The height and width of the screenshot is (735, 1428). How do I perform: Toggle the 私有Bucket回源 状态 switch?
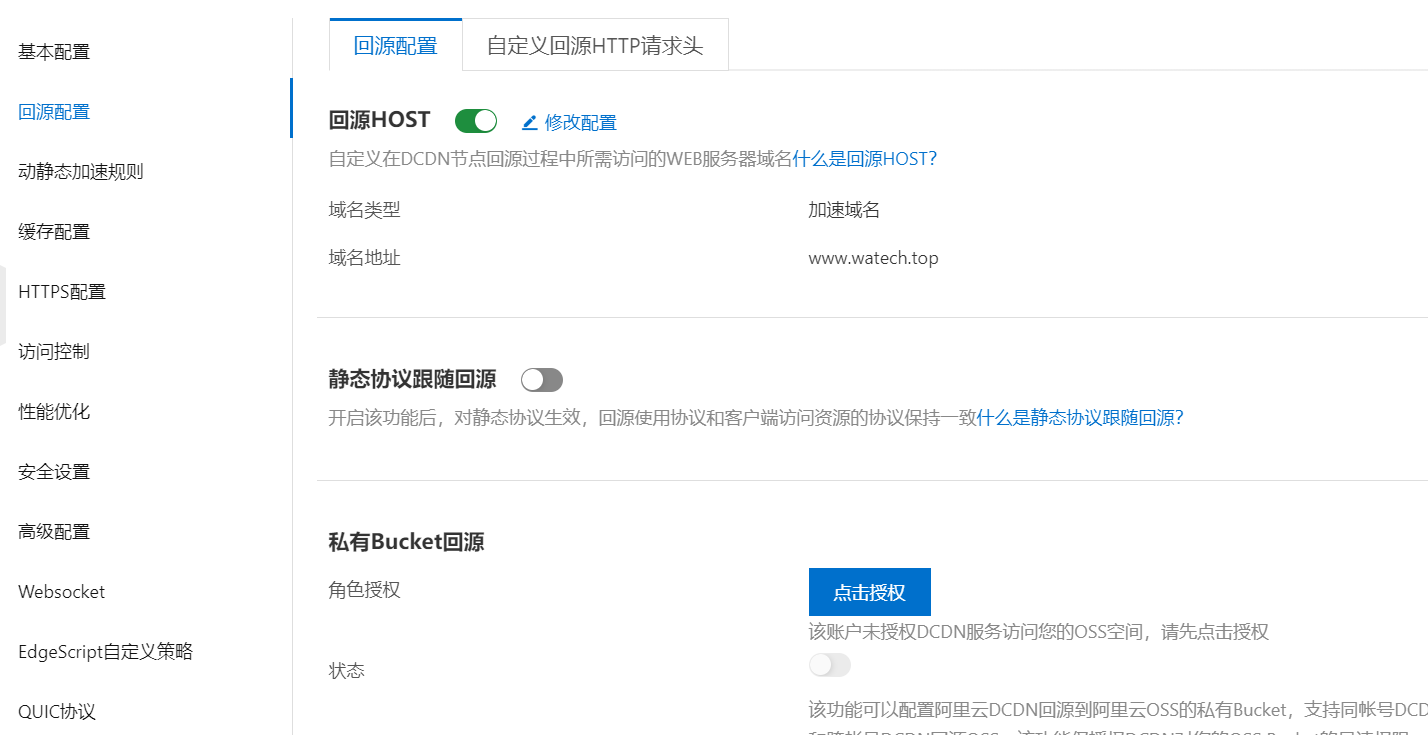[x=830, y=665]
